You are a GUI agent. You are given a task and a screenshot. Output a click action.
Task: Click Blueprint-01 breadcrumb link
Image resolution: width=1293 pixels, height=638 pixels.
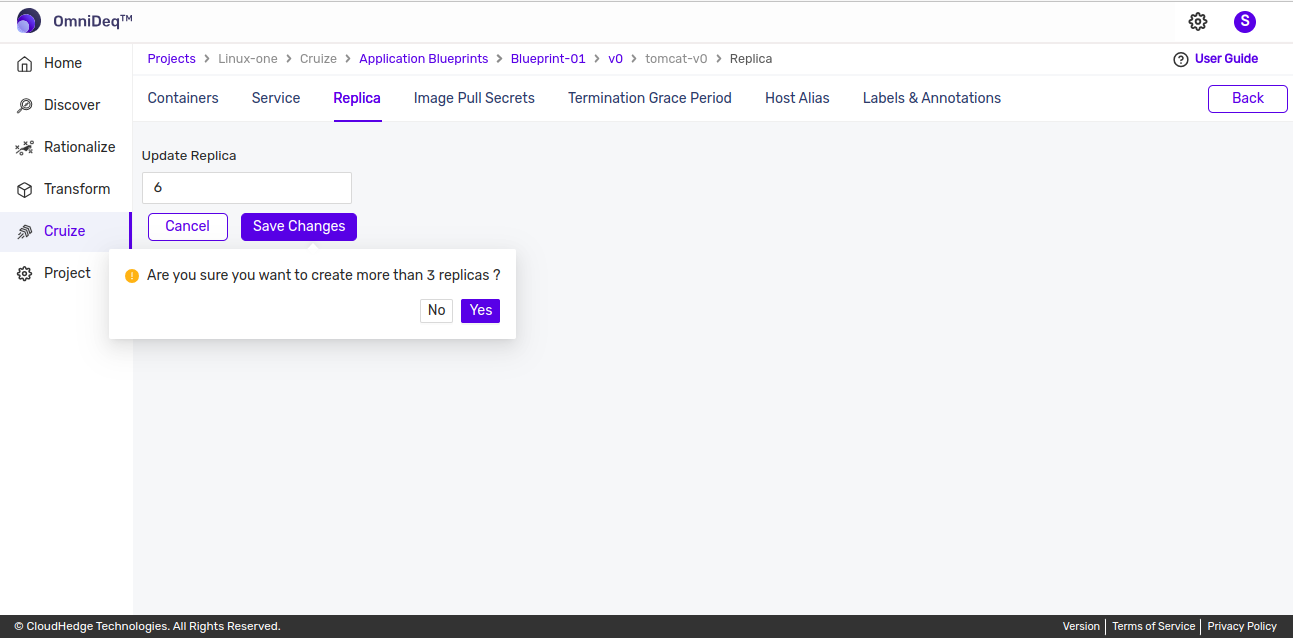548,59
